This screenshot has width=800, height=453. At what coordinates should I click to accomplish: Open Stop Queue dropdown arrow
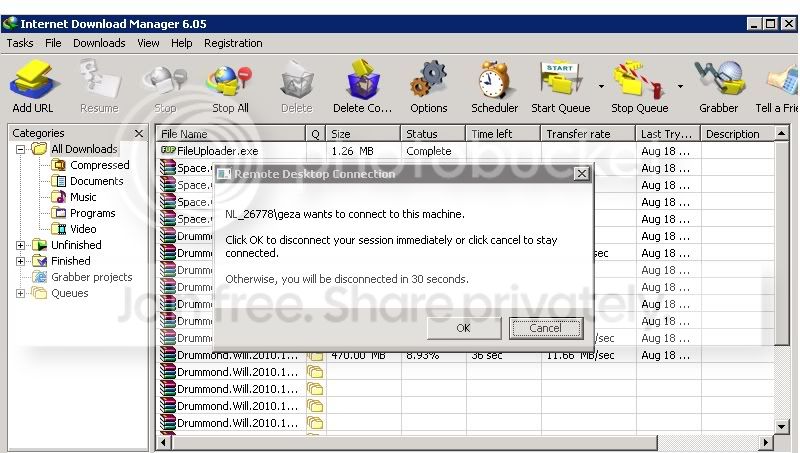(x=680, y=86)
